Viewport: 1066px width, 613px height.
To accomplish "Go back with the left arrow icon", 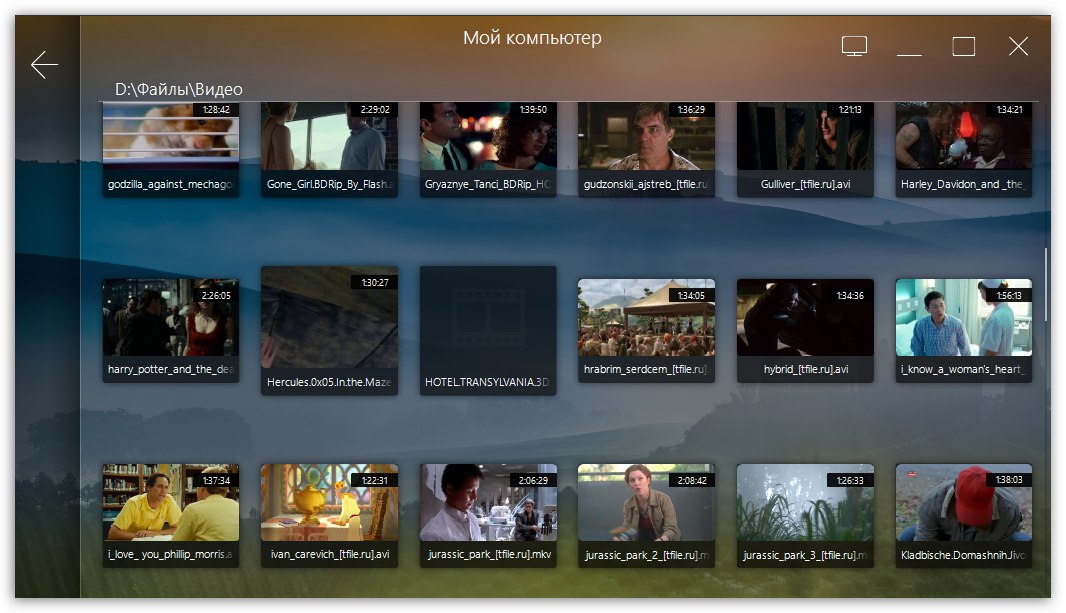I will [44, 65].
